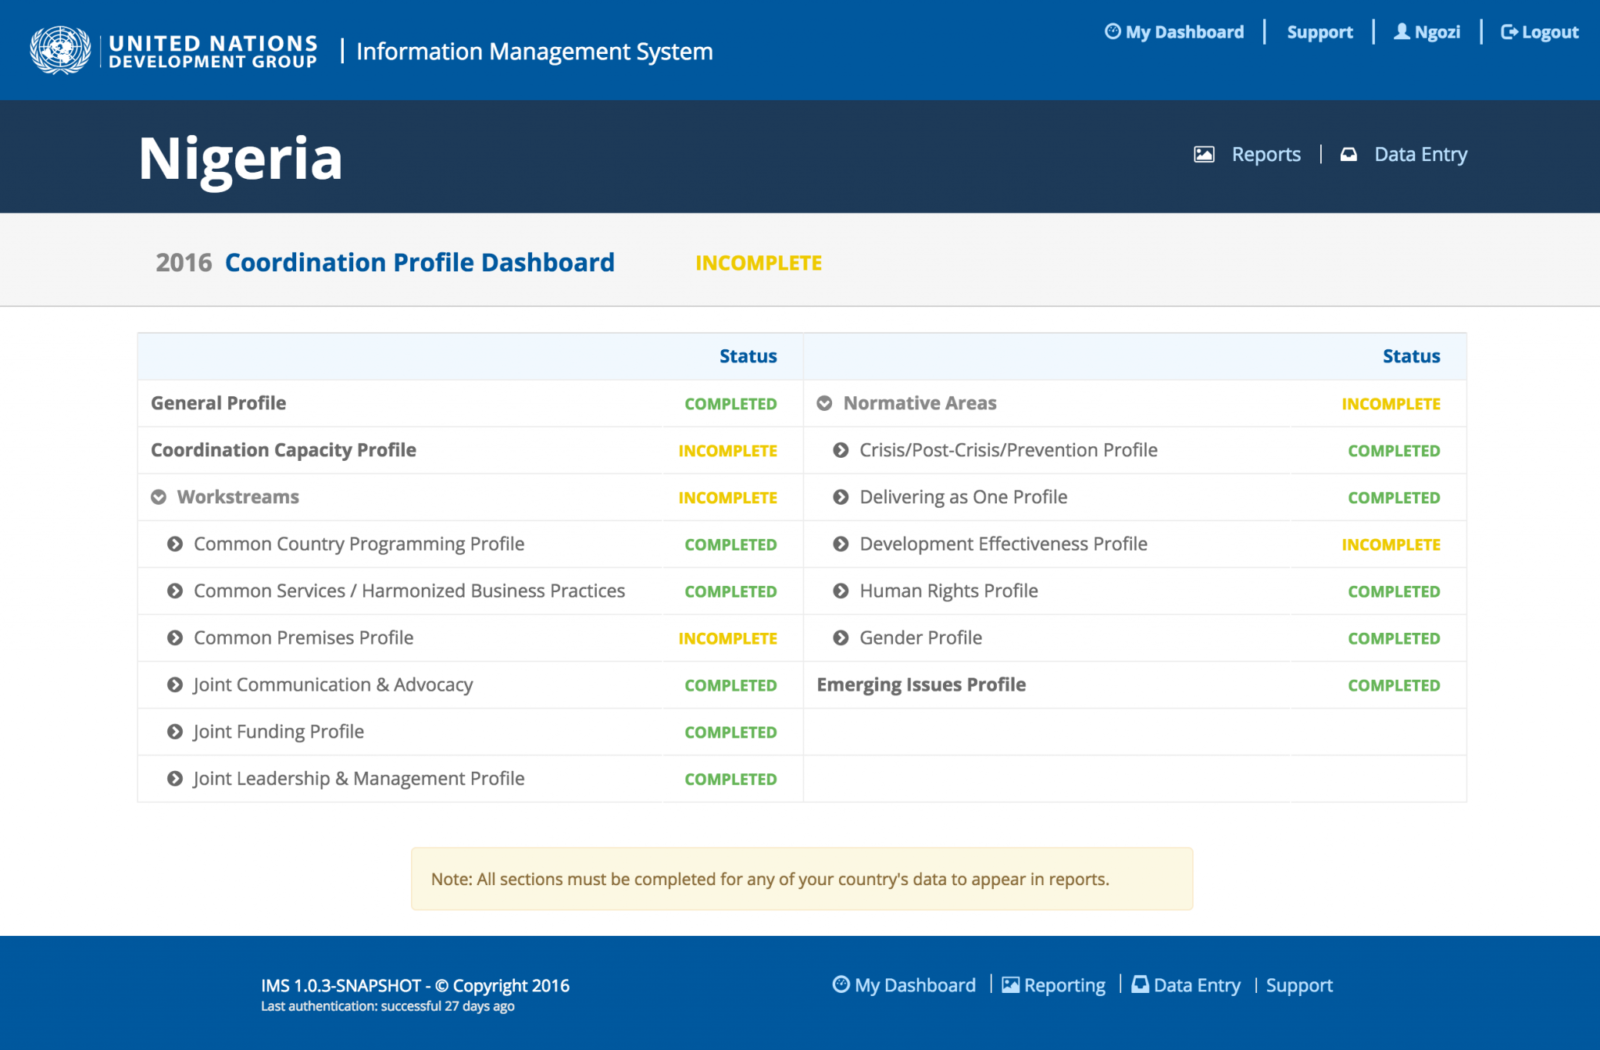This screenshot has width=1600, height=1050.
Task: Expand arrow for Joint Funding Profile
Action: (x=175, y=732)
